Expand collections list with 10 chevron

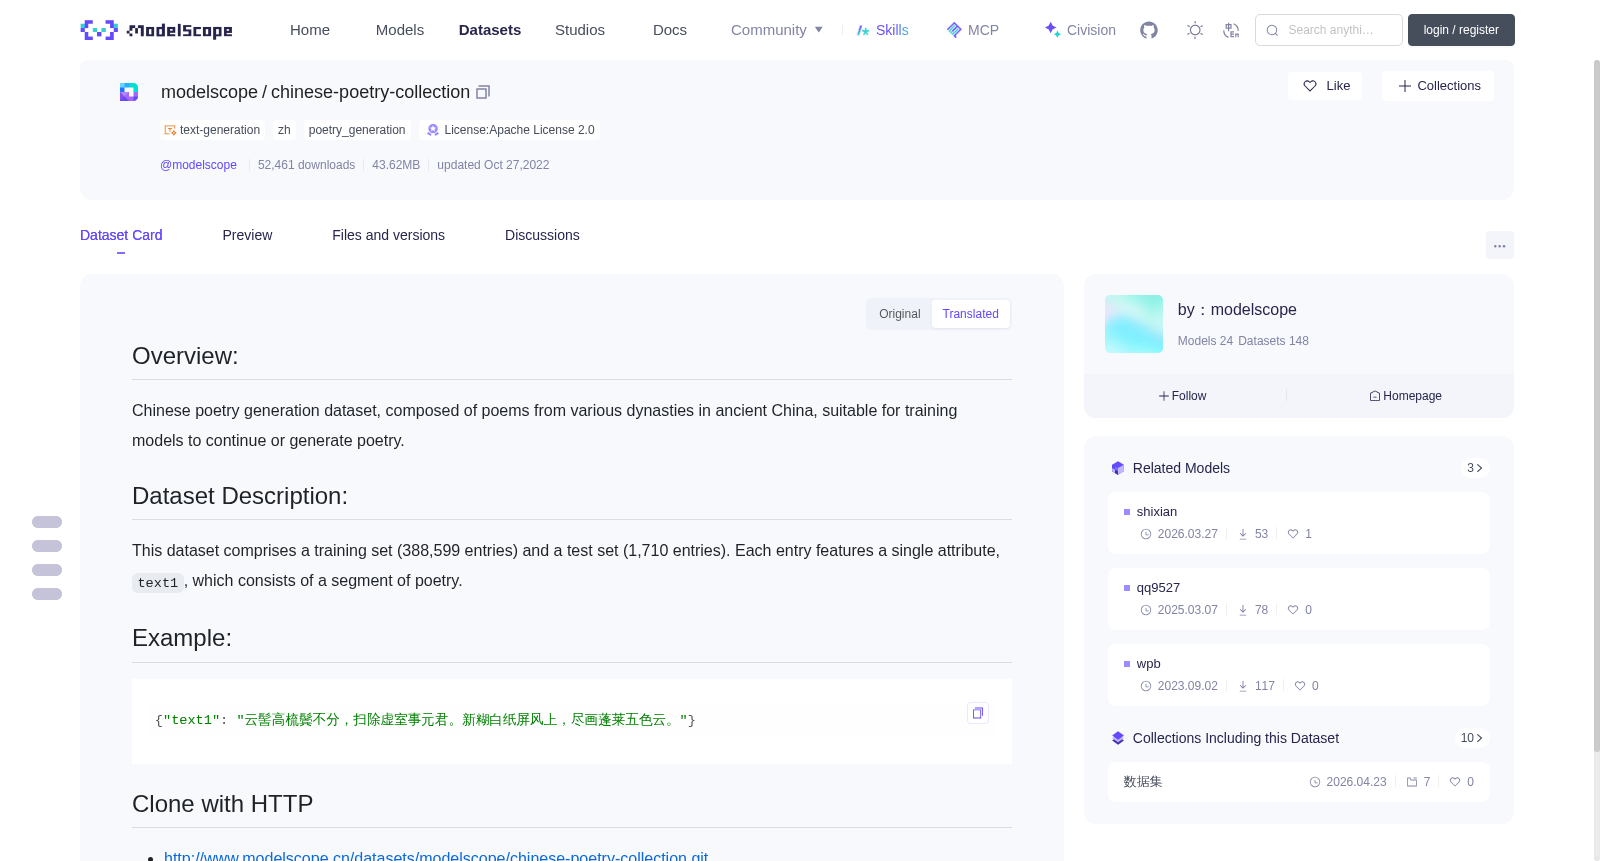[x=1471, y=738]
